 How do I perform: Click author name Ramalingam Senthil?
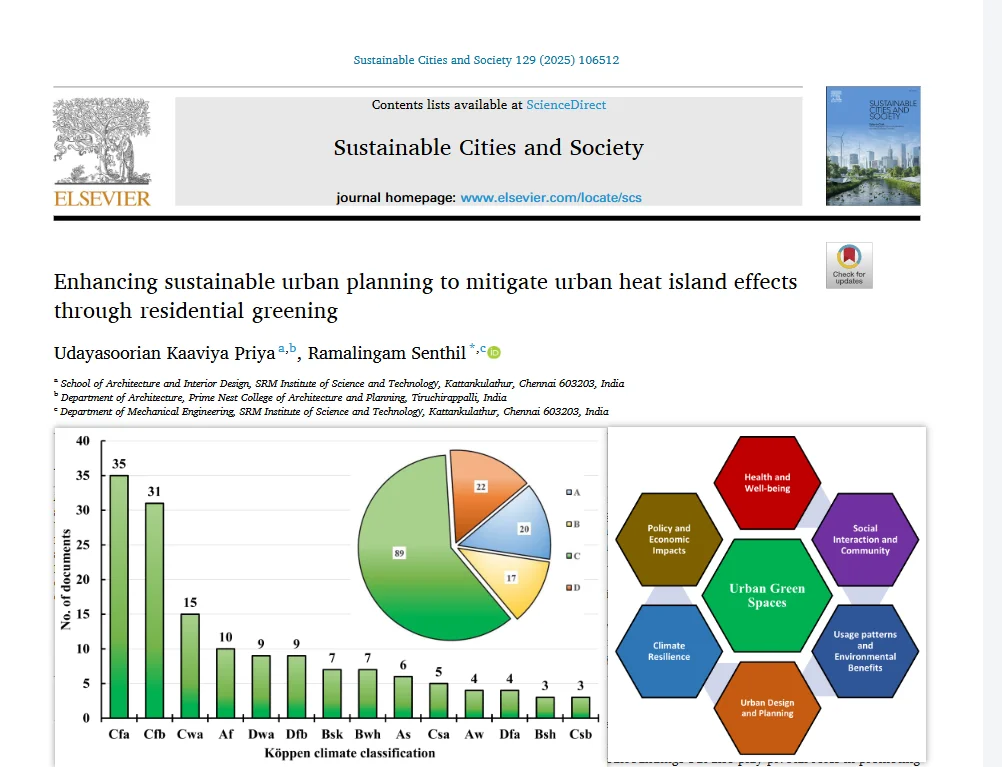[387, 353]
